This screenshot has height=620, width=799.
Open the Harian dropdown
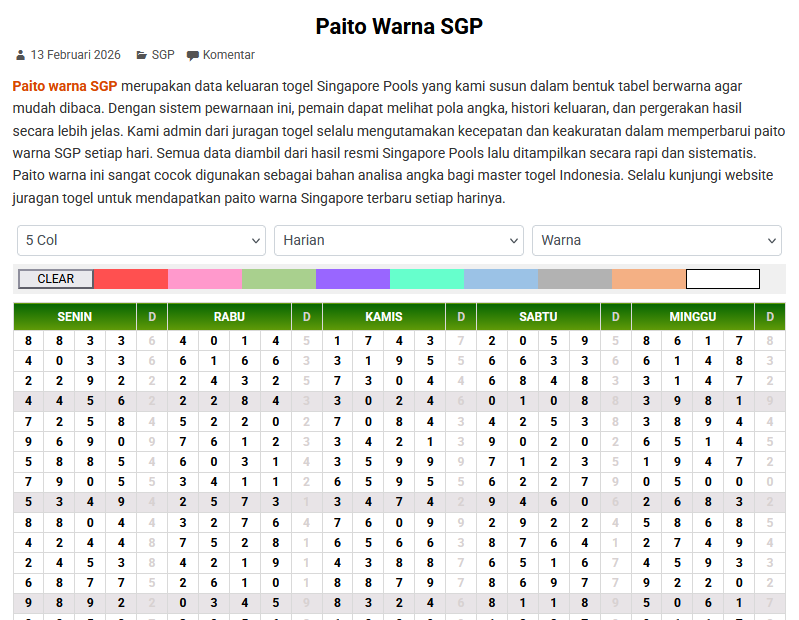pyautogui.click(x=399, y=240)
